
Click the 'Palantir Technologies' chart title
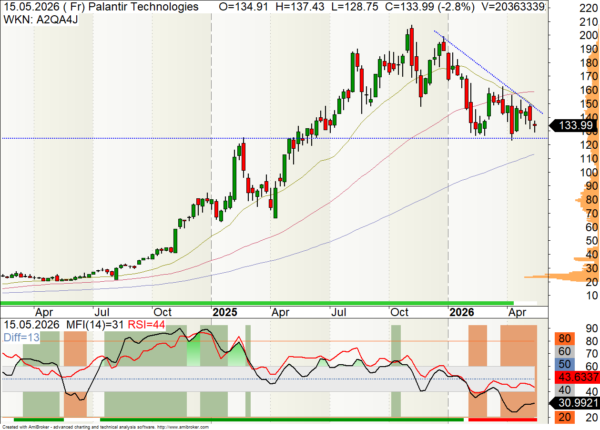point(142,7)
